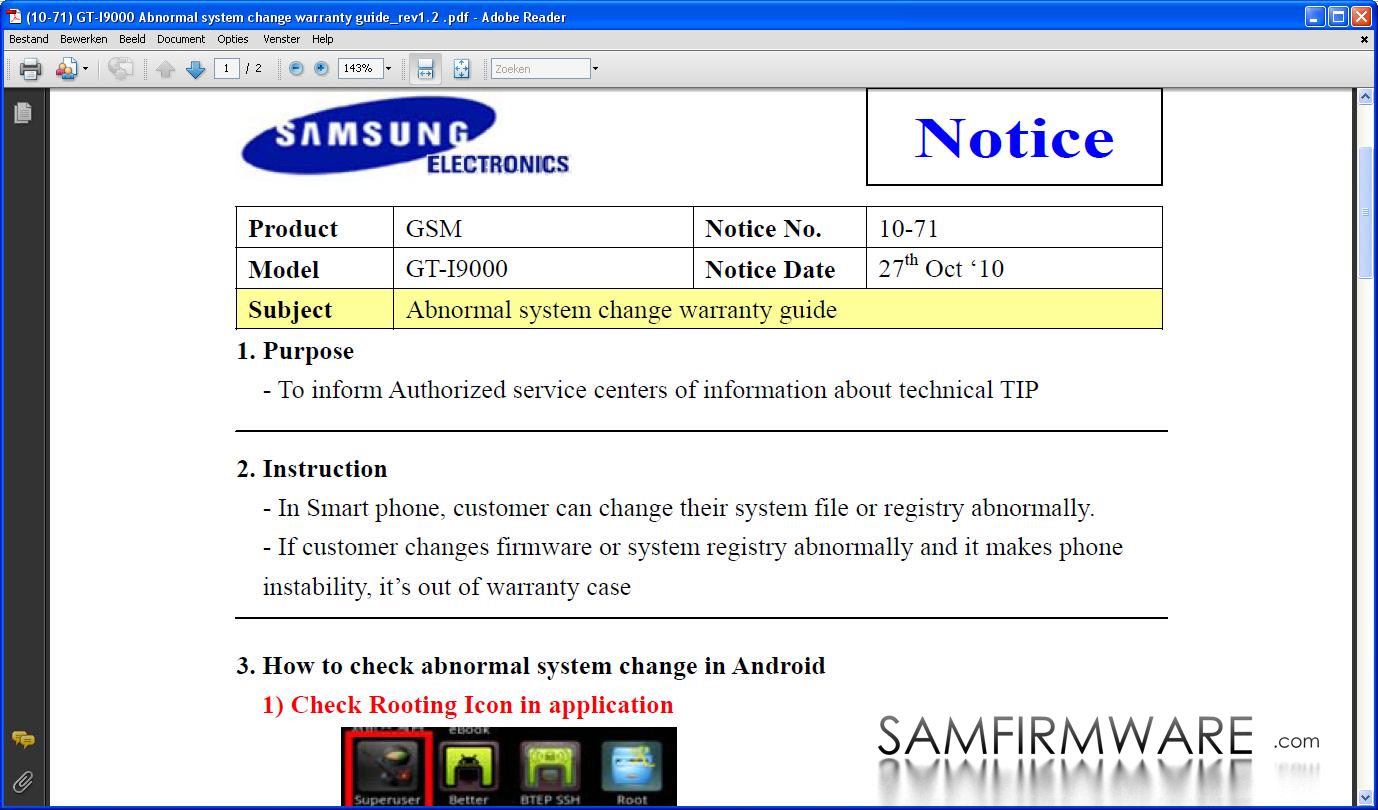1378x810 pixels.
Task: Click the Samsung Electronics logo
Action: tap(404, 138)
